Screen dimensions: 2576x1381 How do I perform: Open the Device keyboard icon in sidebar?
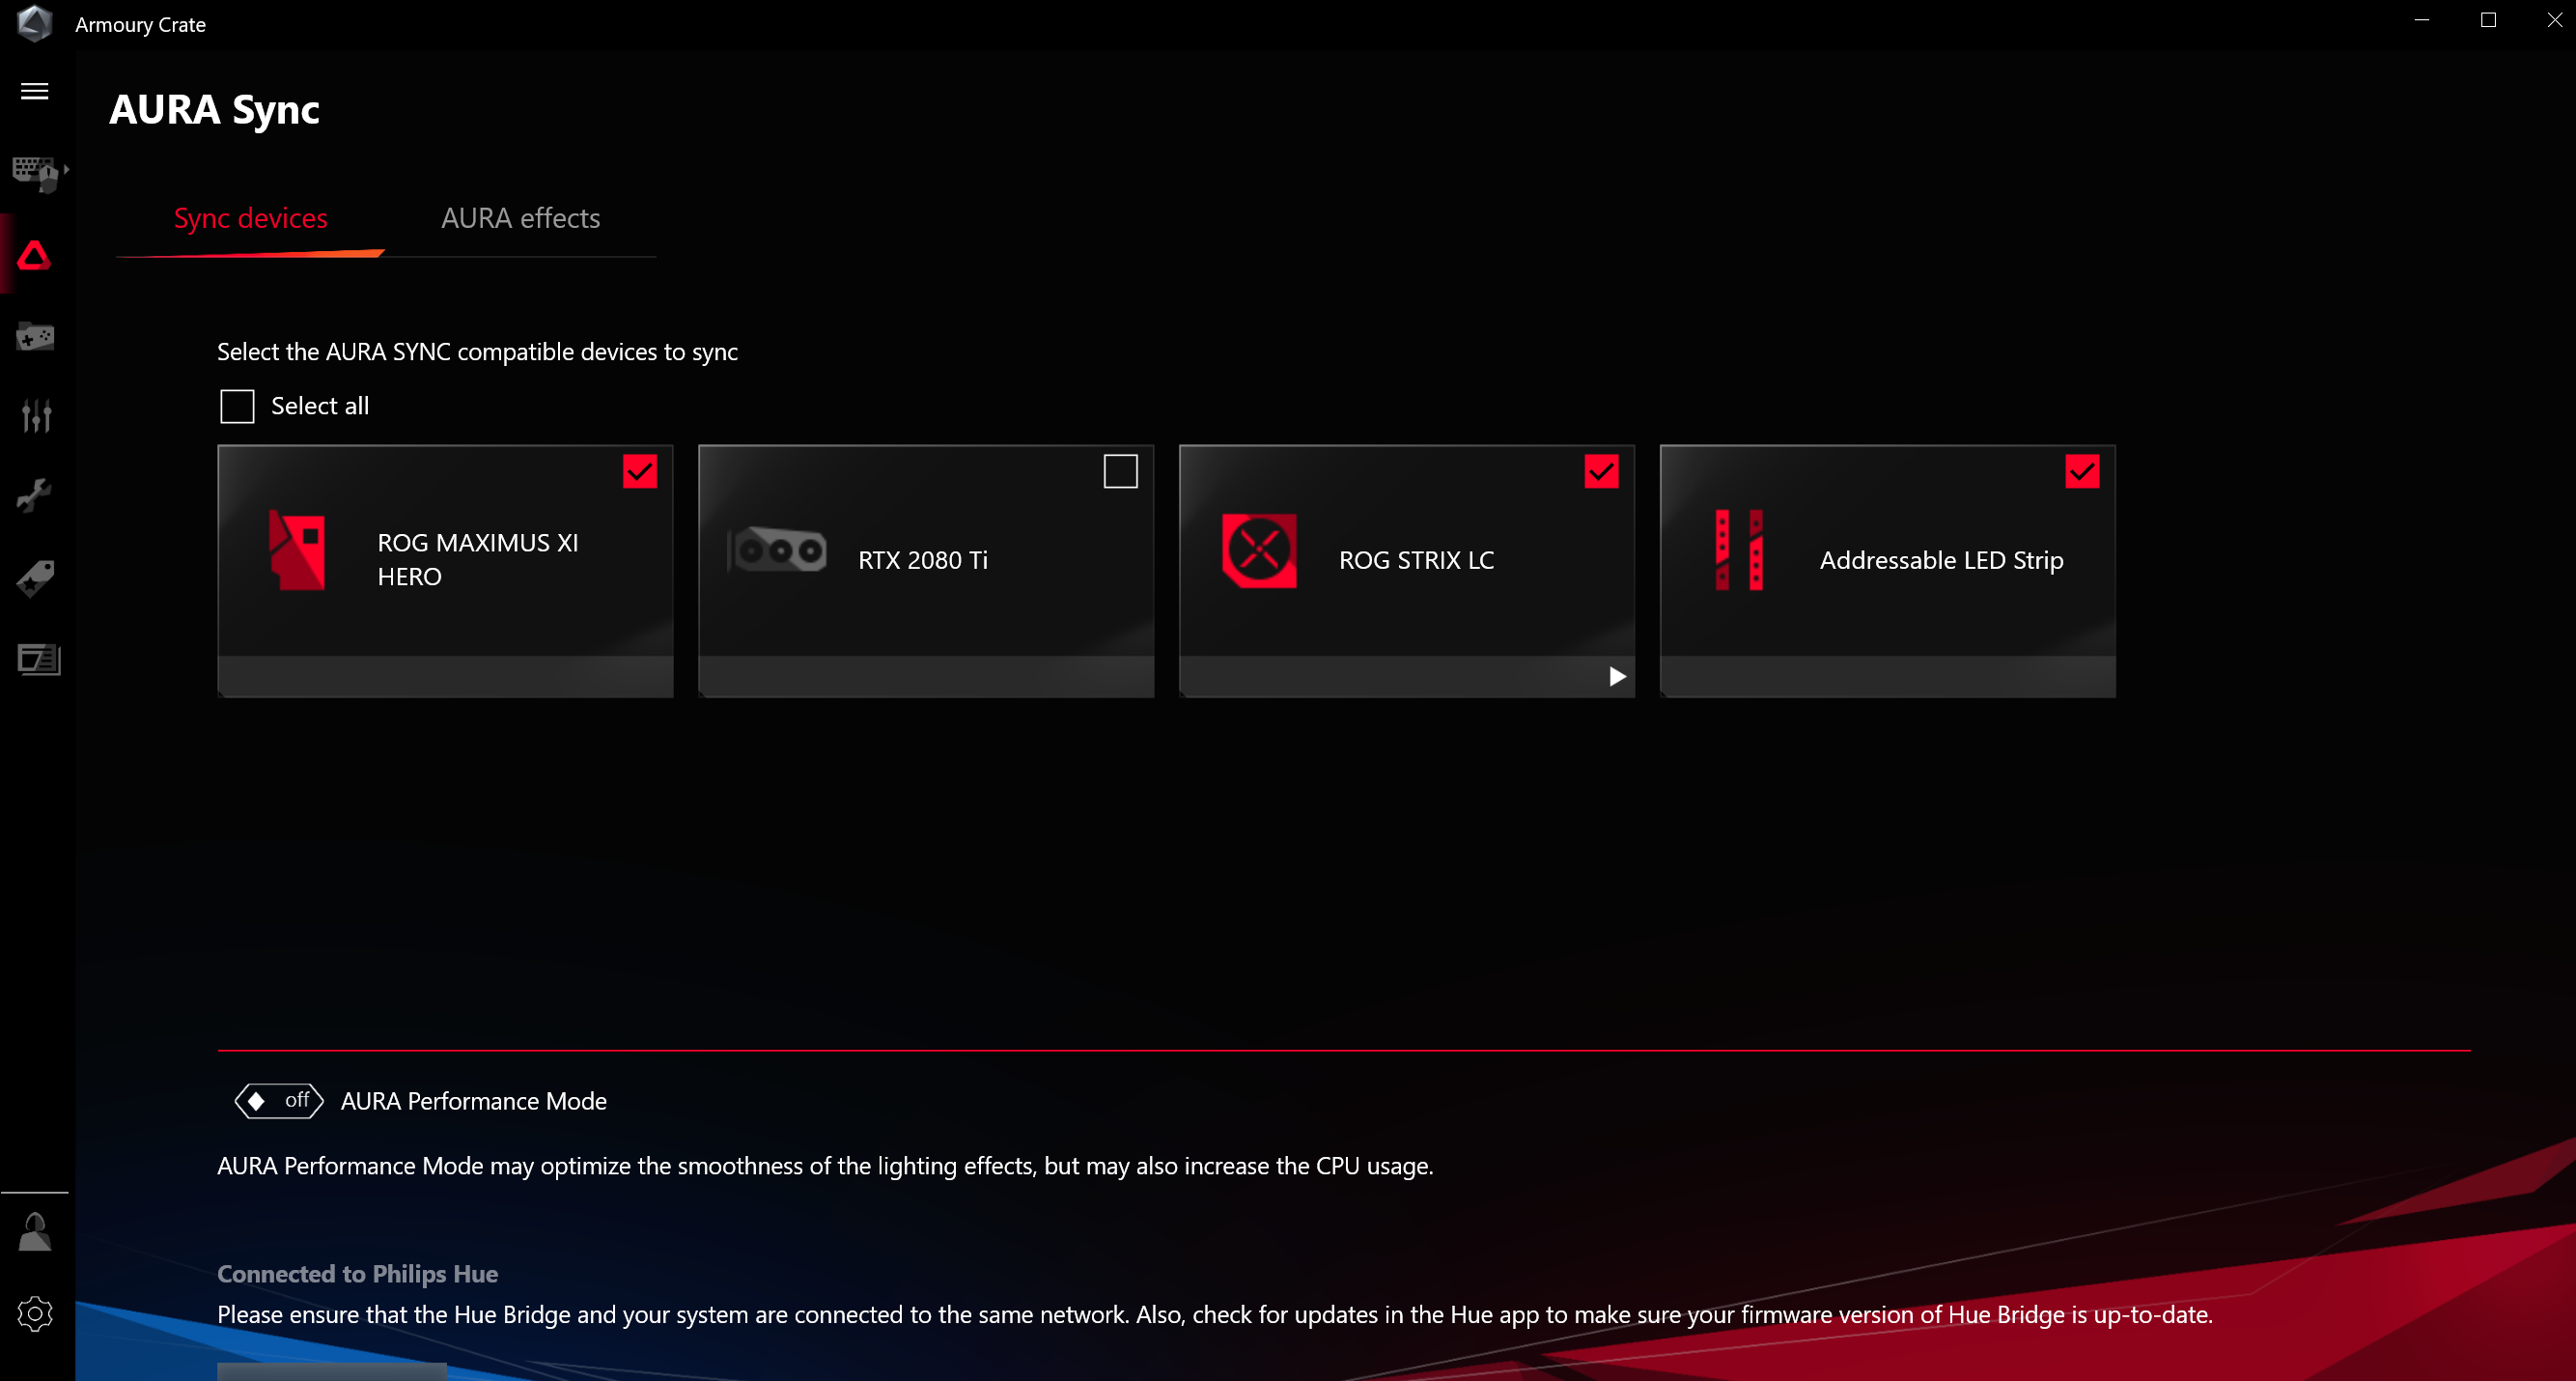tap(38, 173)
